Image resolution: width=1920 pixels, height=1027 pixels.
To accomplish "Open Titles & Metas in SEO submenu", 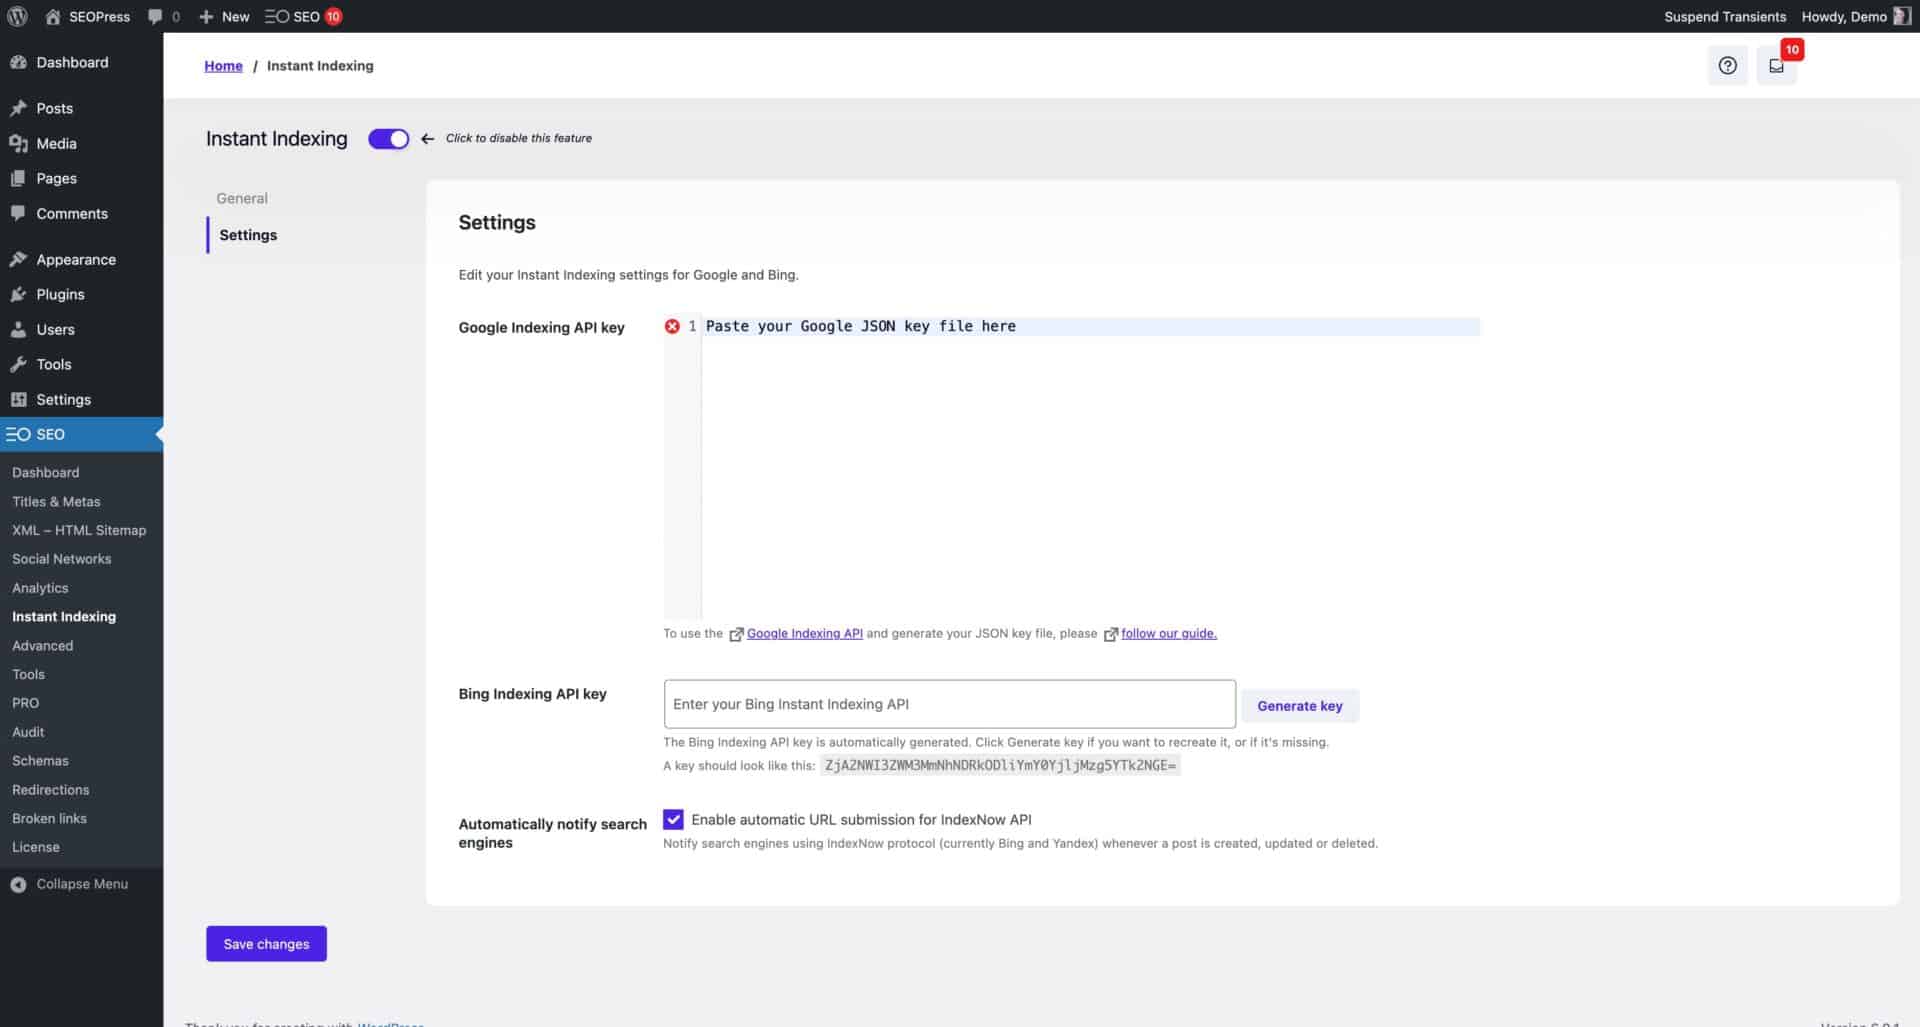I will (x=56, y=501).
